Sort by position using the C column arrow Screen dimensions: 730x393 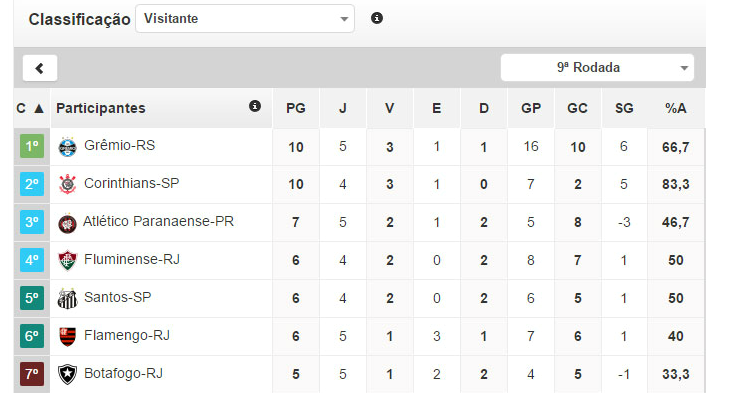click(39, 108)
